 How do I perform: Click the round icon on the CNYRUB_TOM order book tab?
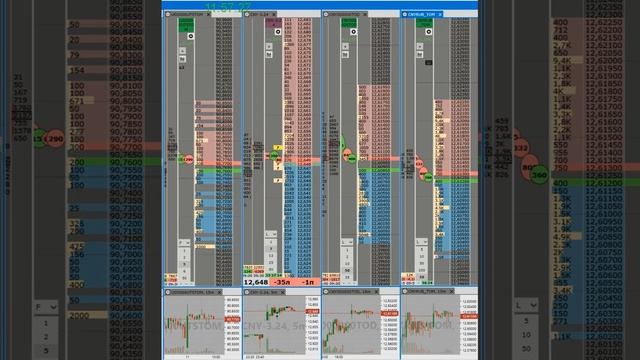click(x=405, y=14)
